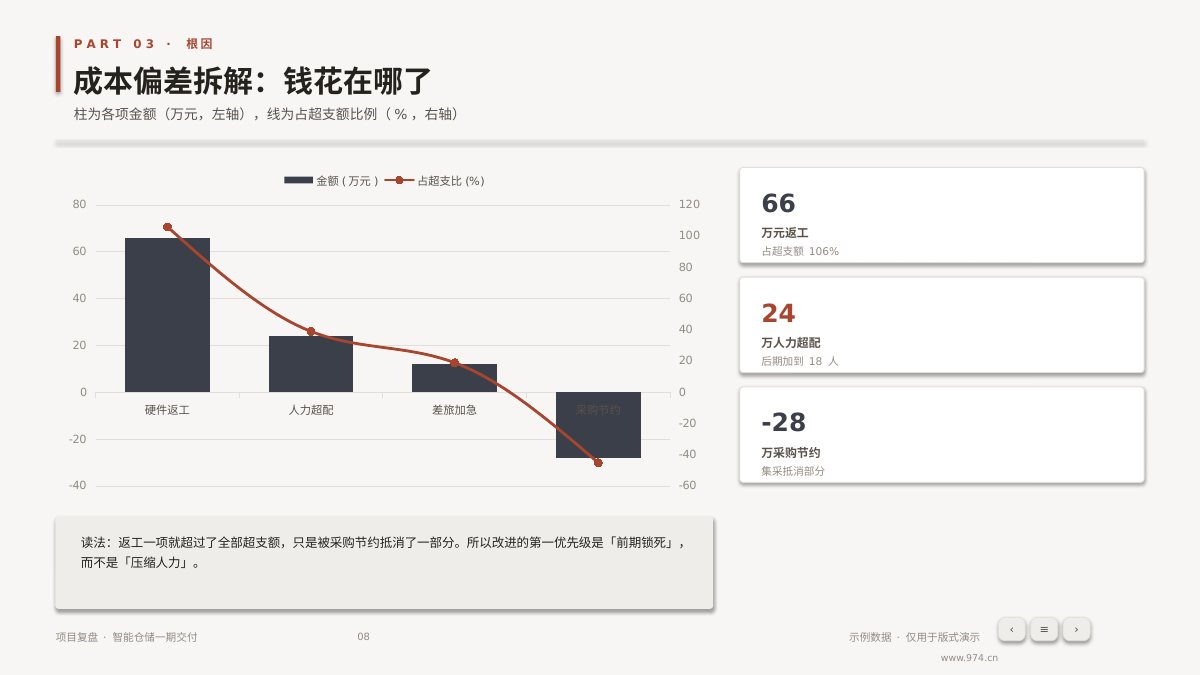Click the 人力超配 bar in chart
This screenshot has height=675, width=1200.
311,364
